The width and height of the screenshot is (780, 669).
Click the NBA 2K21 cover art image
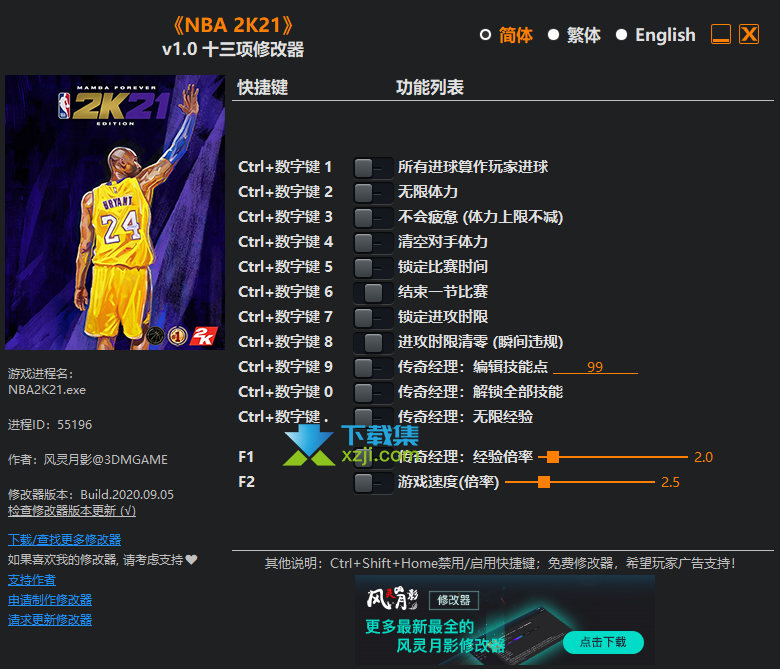tap(115, 212)
